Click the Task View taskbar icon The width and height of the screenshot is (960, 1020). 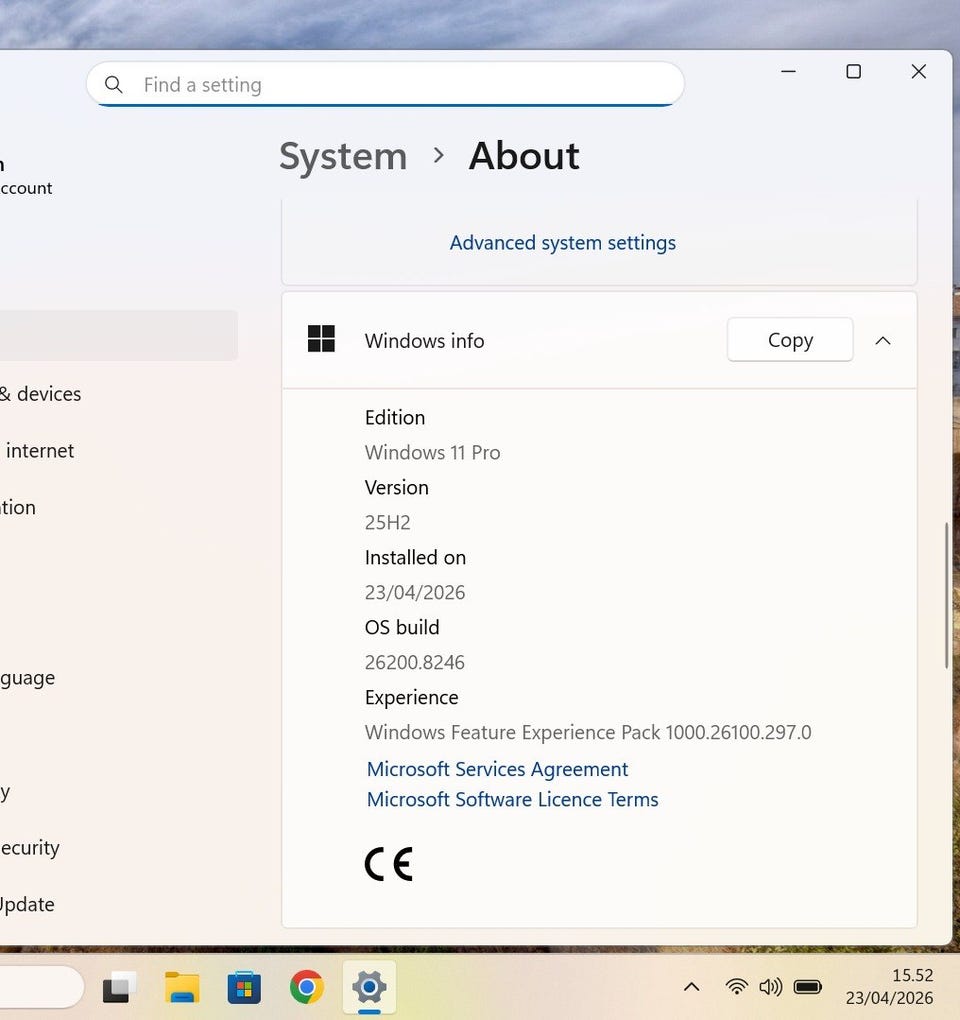point(120,988)
